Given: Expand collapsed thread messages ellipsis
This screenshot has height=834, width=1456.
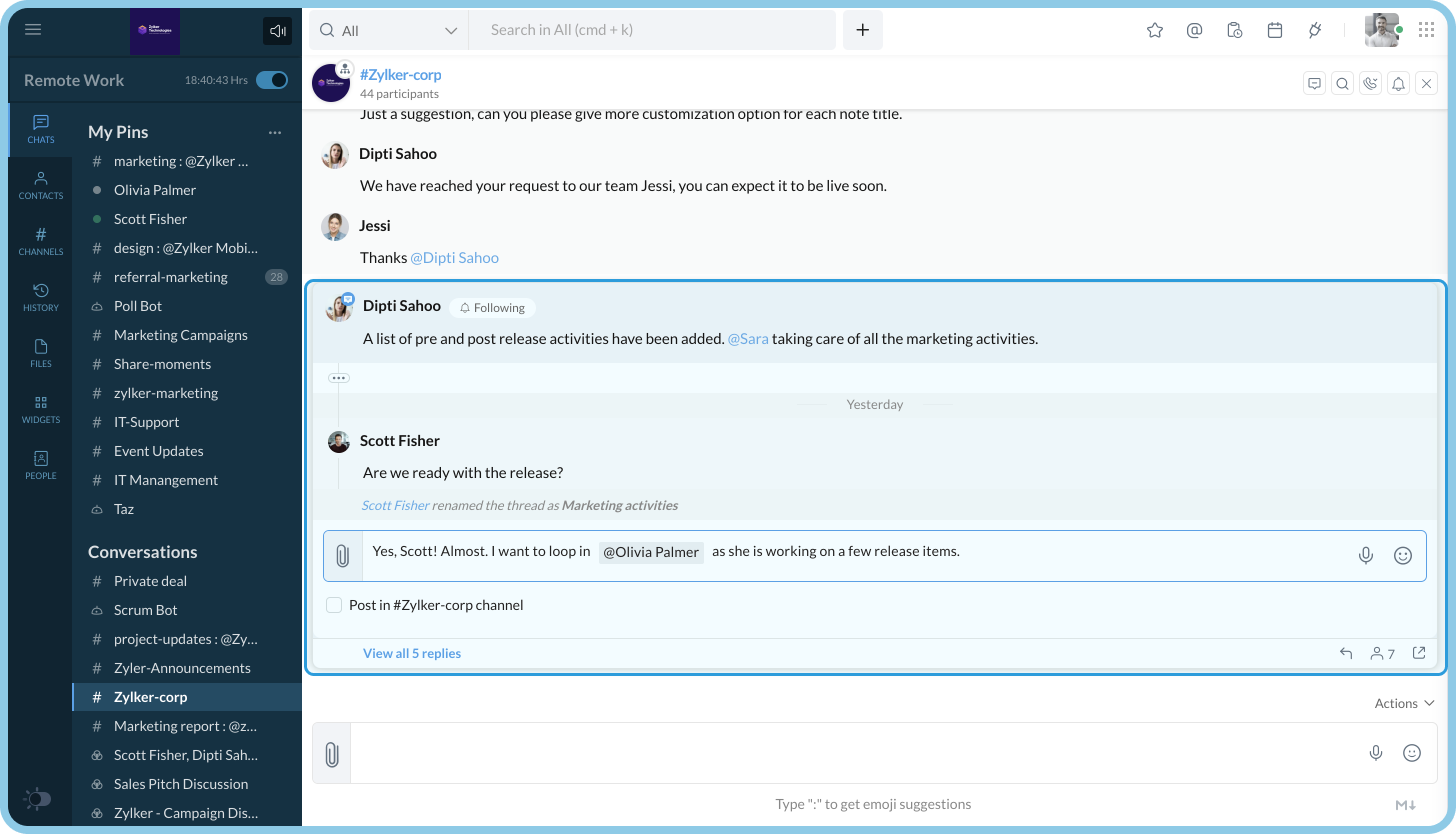Looking at the screenshot, I should click(338, 378).
